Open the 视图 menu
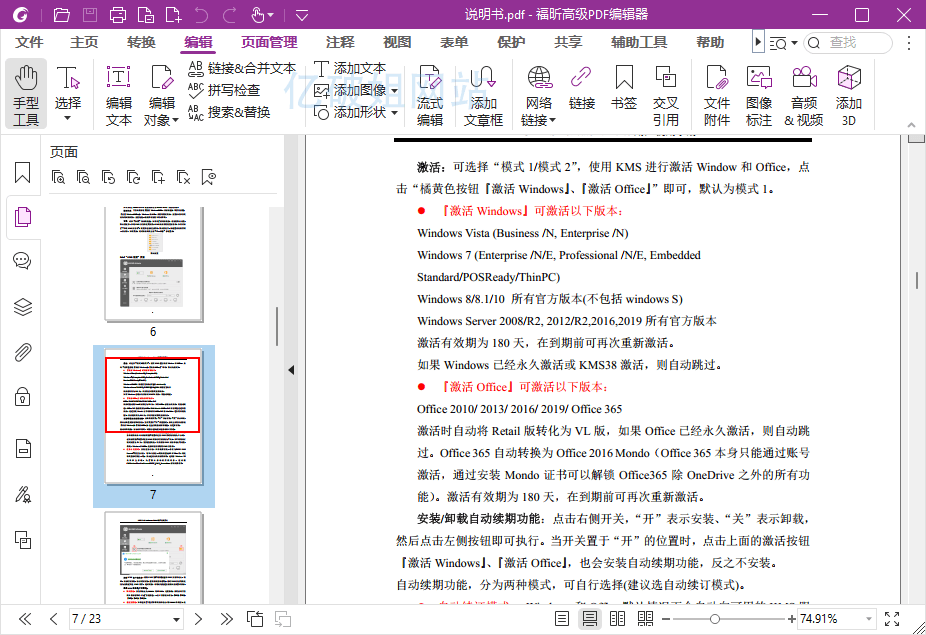The image size is (926, 635). coord(396,42)
